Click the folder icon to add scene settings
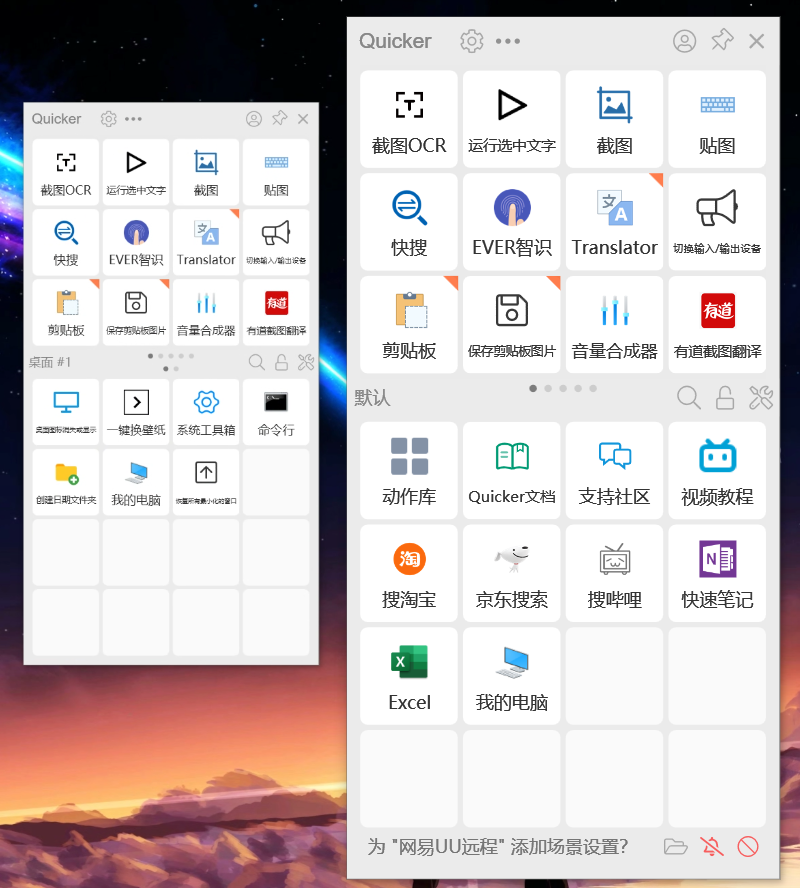Image resolution: width=800 pixels, height=888 pixels. point(675,847)
